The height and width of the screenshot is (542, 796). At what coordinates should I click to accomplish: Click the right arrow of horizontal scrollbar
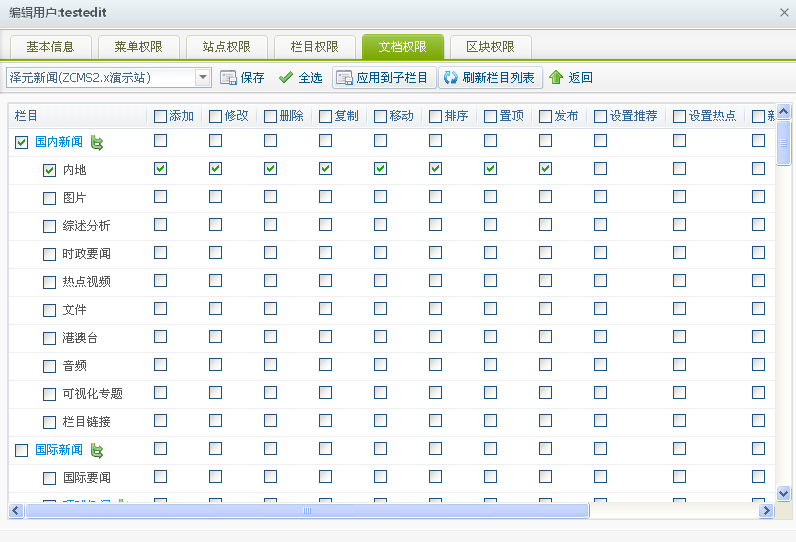[766, 511]
